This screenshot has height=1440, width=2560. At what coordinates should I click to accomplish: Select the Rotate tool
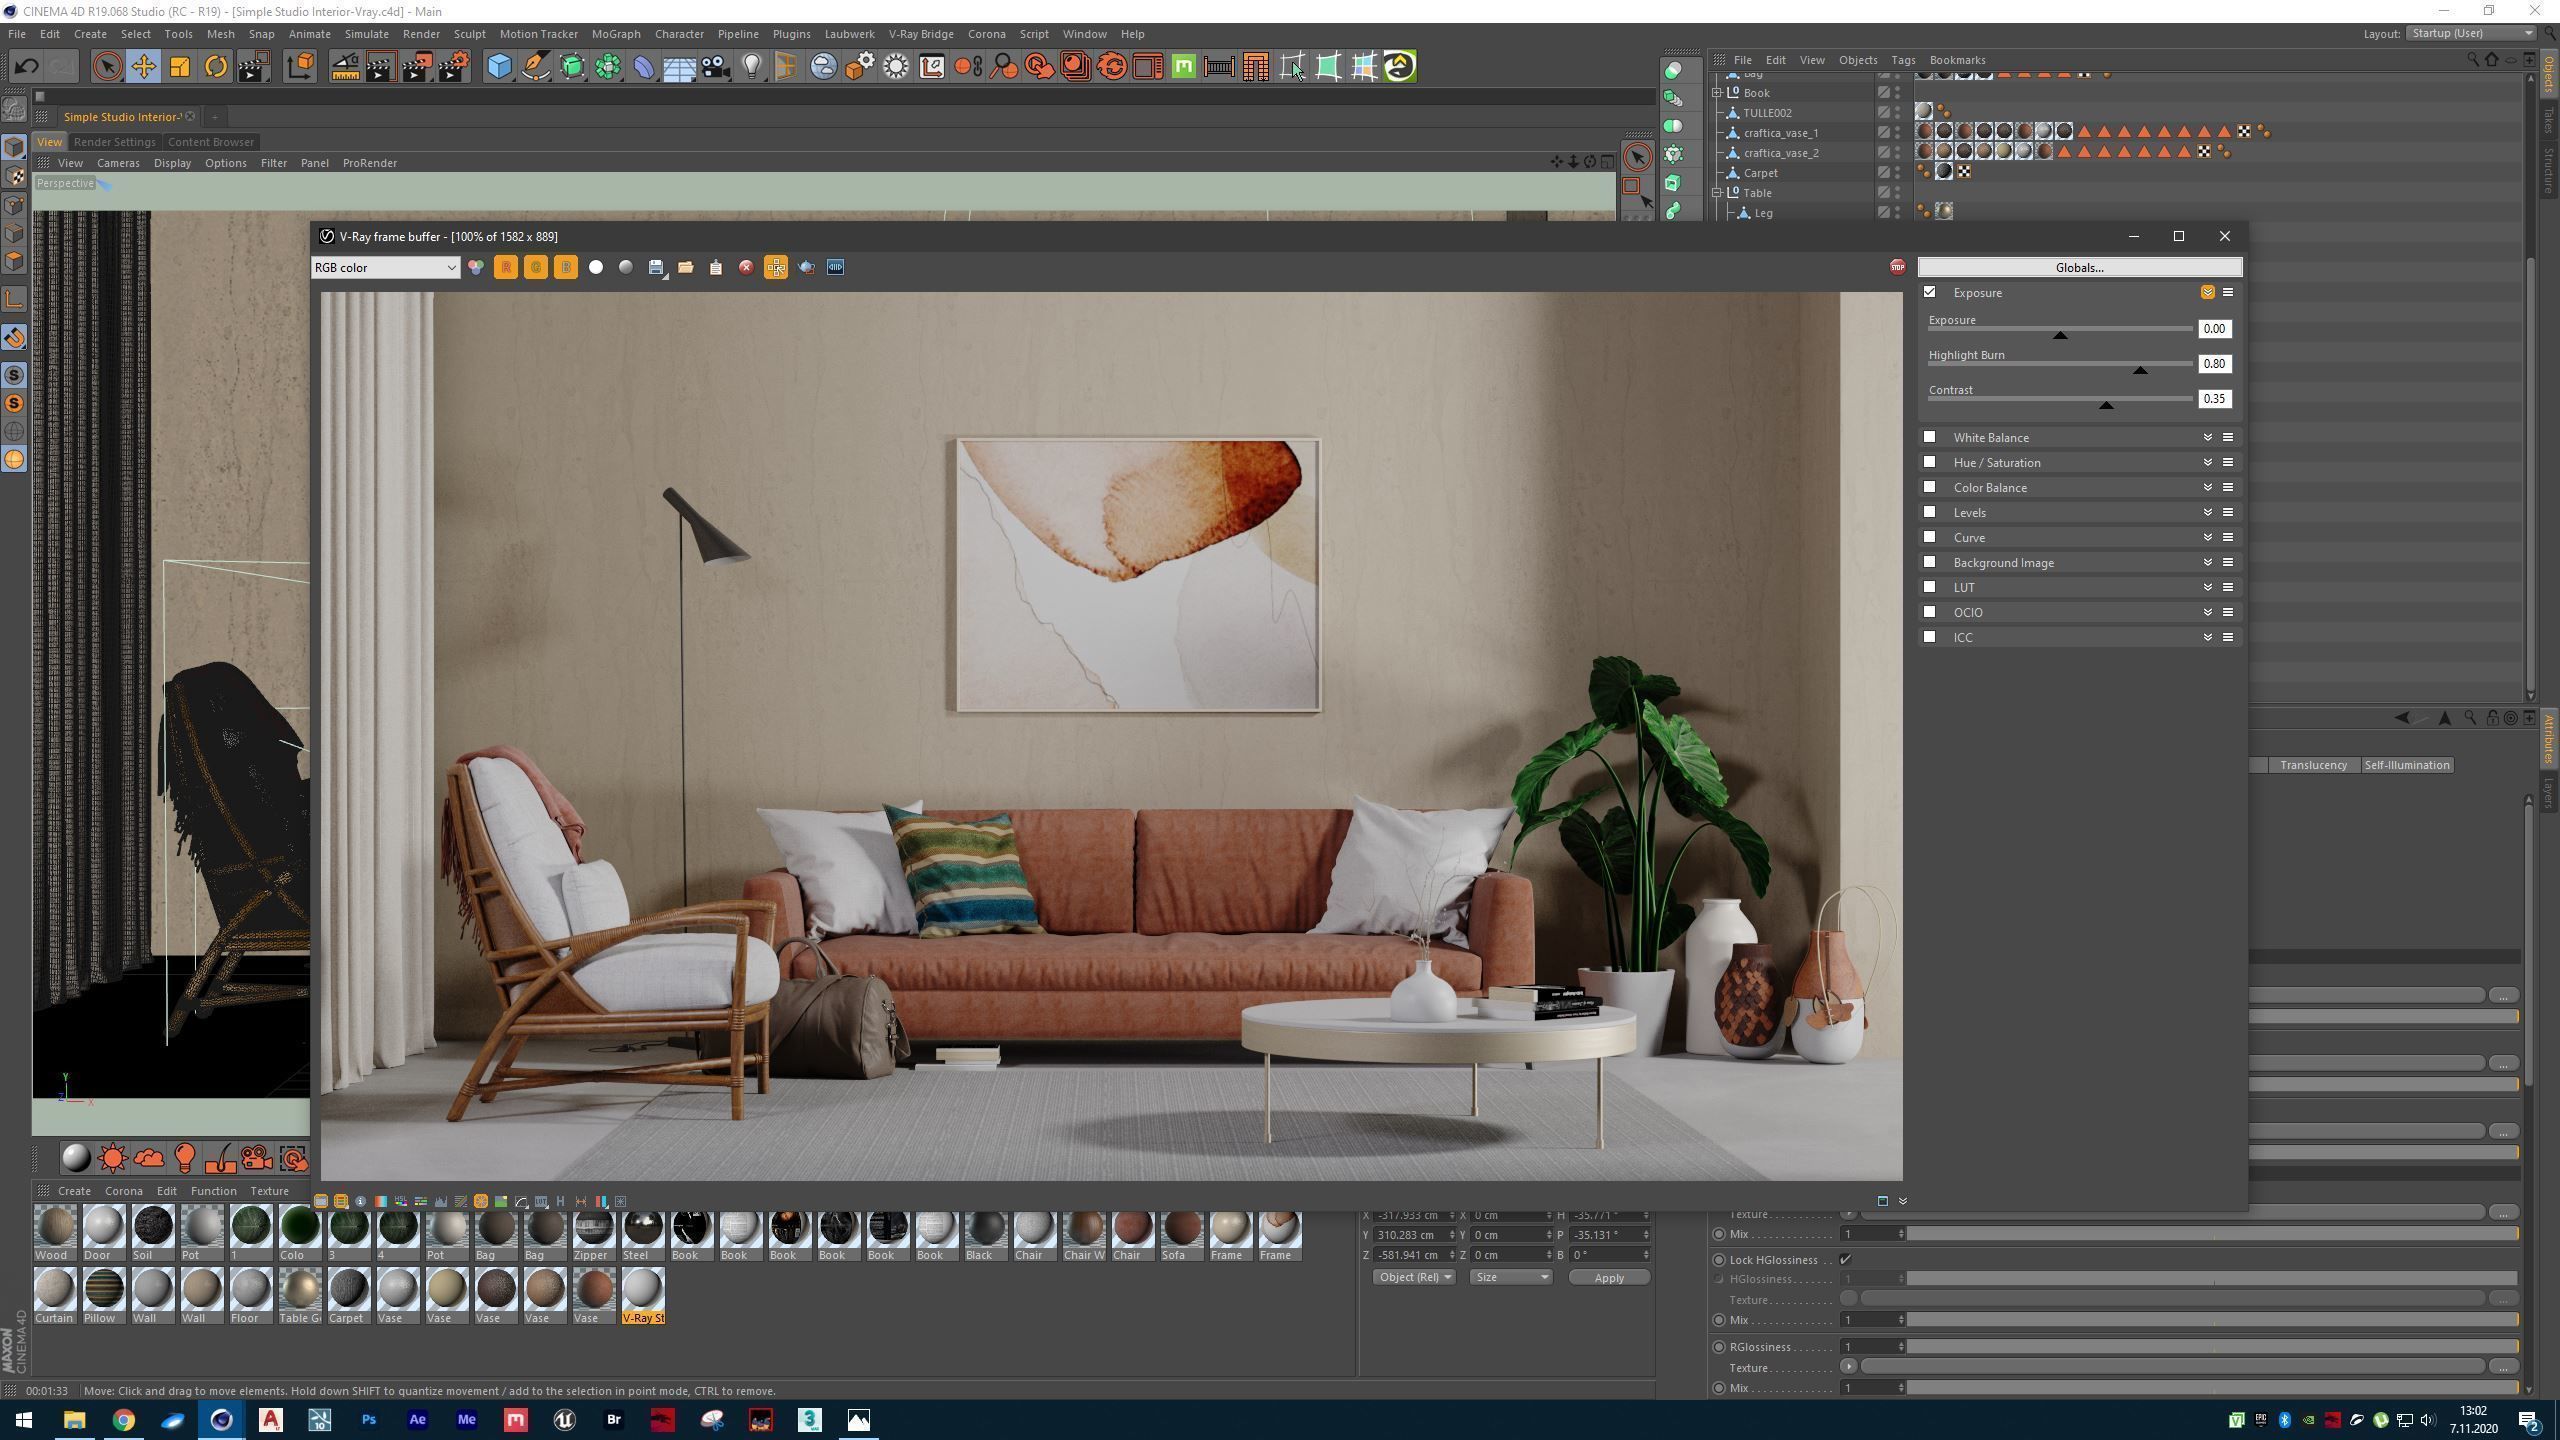tap(216, 67)
